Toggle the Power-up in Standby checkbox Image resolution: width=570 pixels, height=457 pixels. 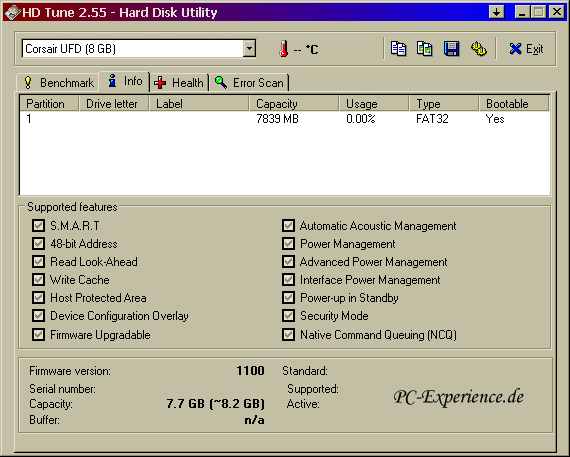click(289, 297)
